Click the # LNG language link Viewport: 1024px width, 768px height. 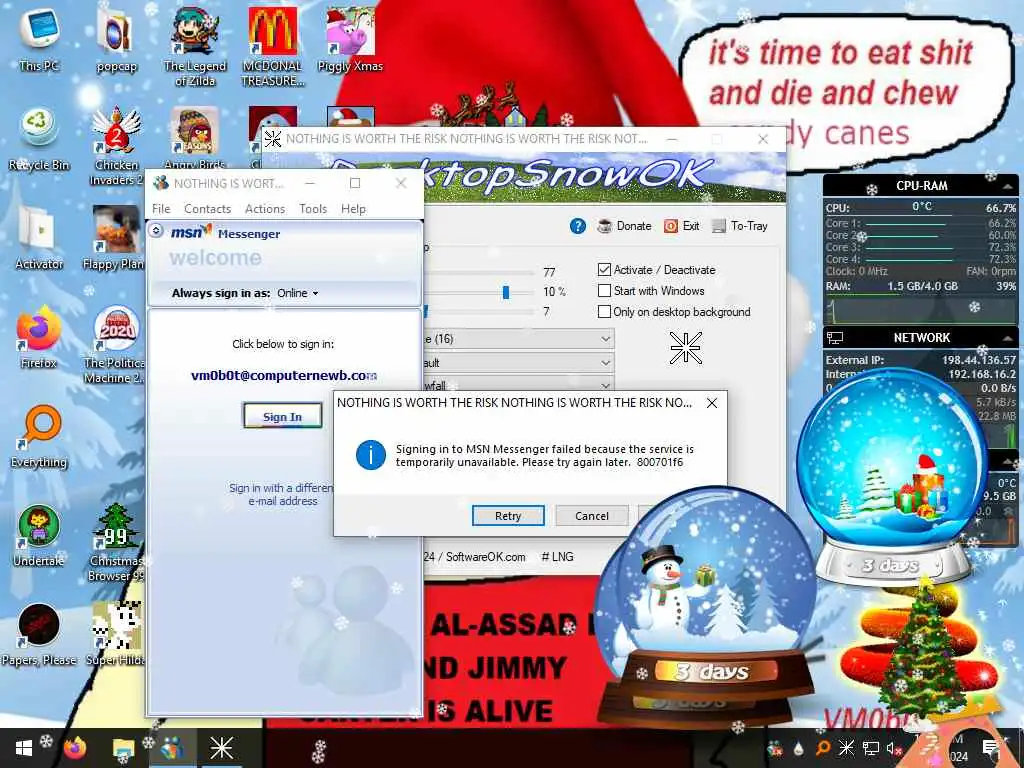point(557,557)
